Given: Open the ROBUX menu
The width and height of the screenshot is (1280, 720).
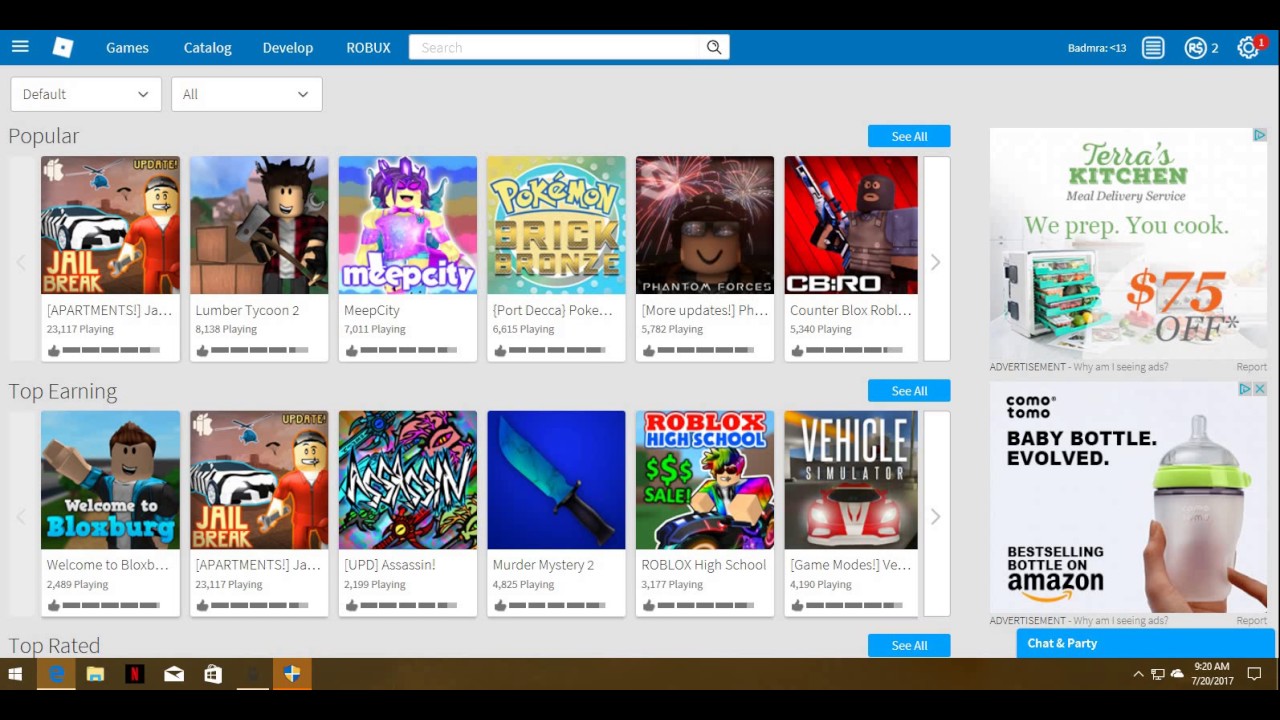Looking at the screenshot, I should 368,48.
